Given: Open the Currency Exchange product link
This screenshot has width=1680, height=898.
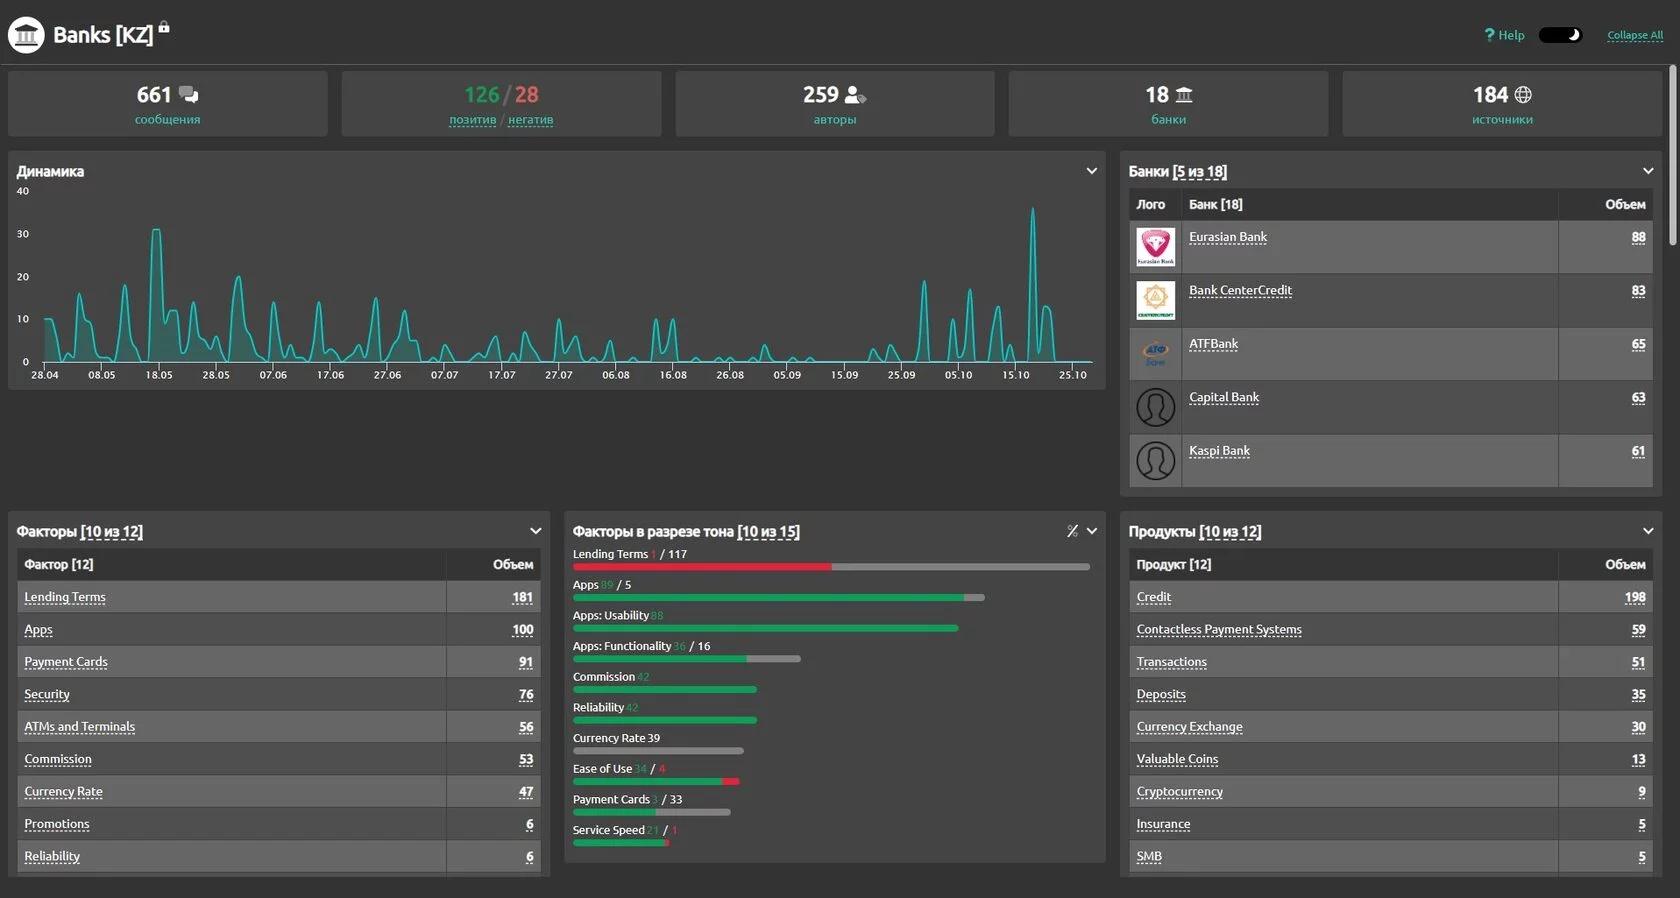Looking at the screenshot, I should click(x=1189, y=727).
